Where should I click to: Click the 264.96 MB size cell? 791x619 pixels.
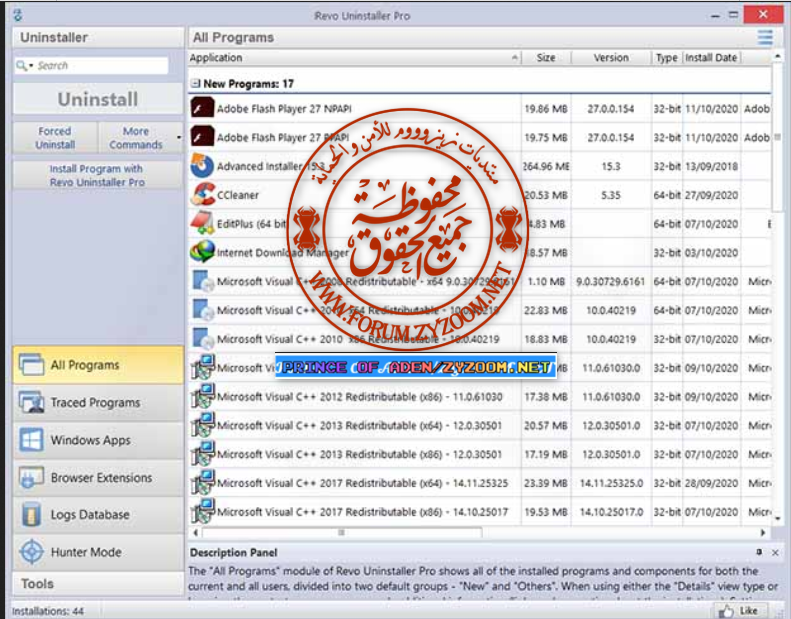coord(546,166)
